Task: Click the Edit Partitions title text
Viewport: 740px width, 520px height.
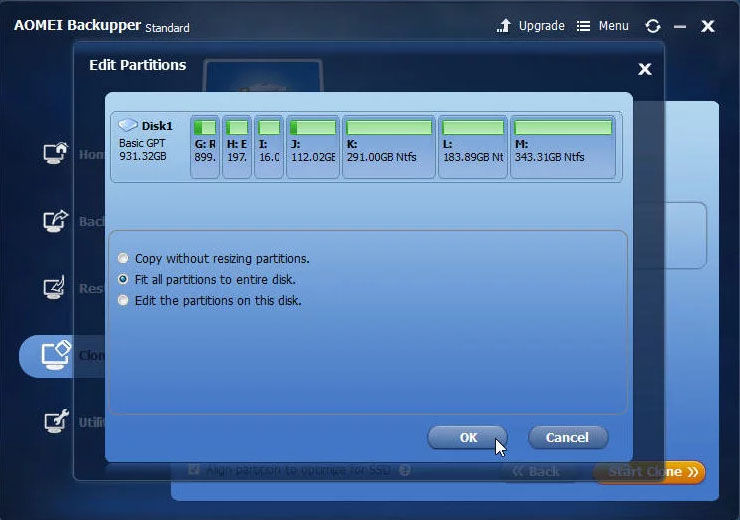Action: tap(137, 65)
